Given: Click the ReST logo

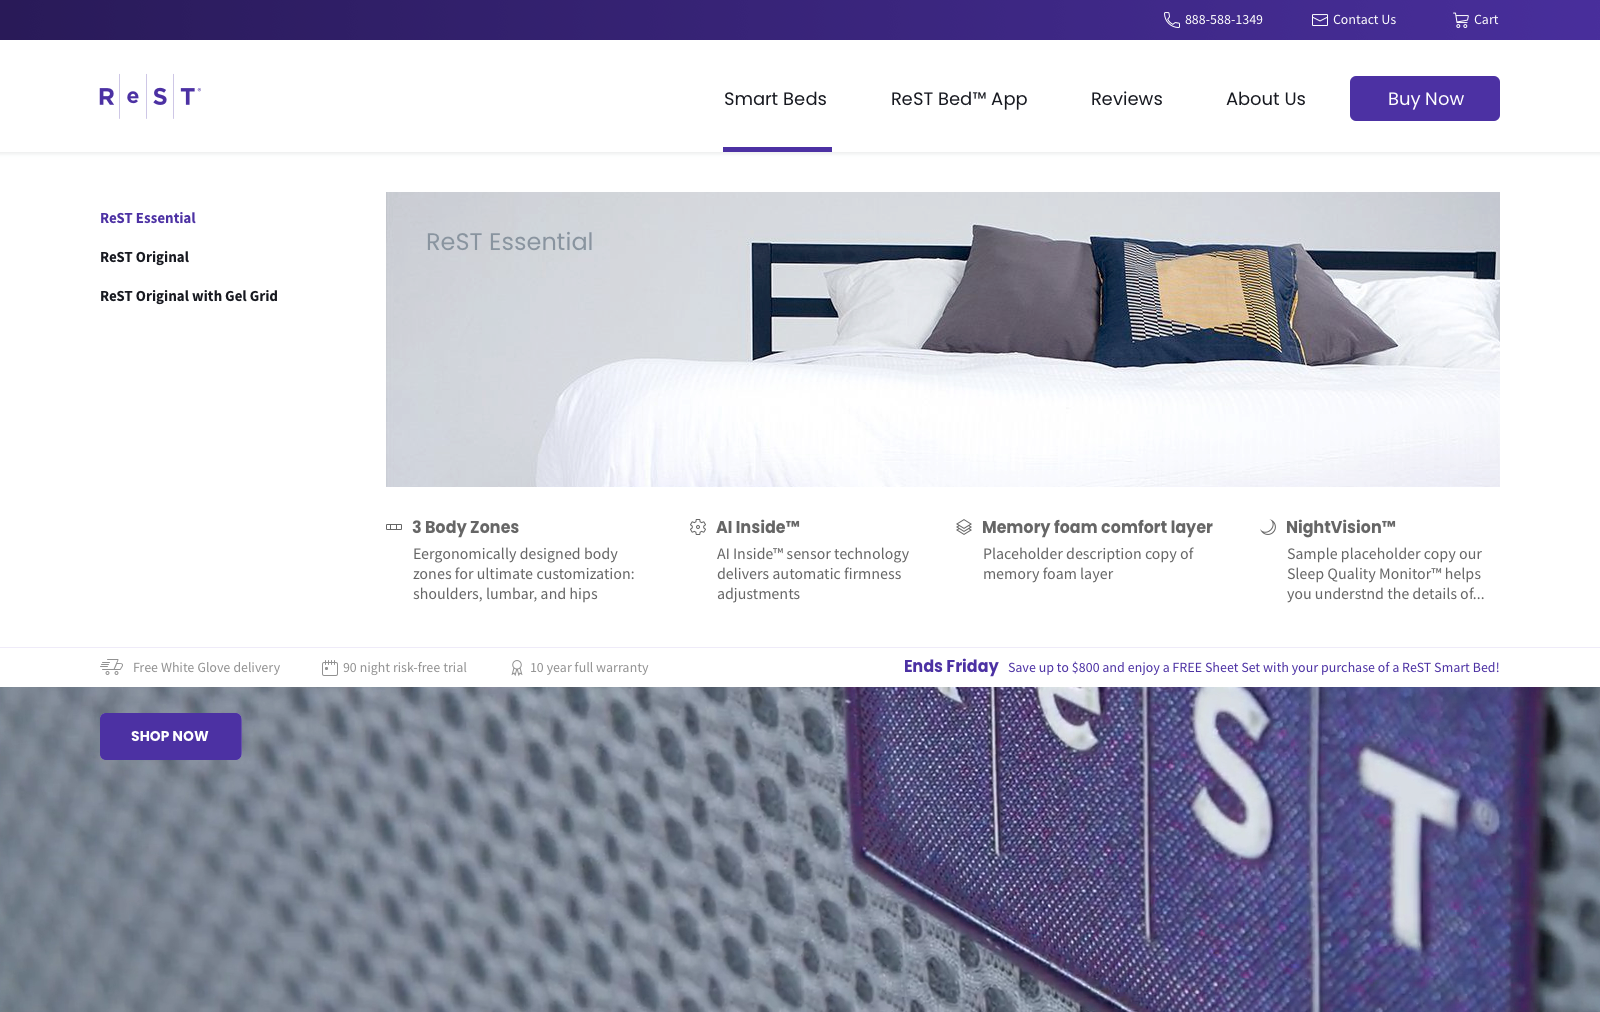Looking at the screenshot, I should click(x=150, y=97).
